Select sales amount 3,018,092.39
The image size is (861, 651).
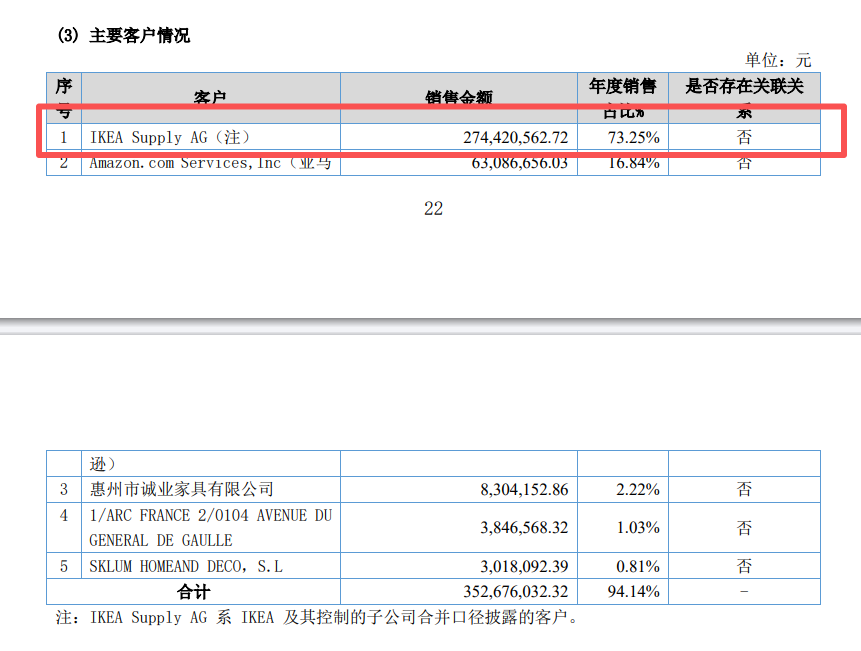tap(524, 566)
